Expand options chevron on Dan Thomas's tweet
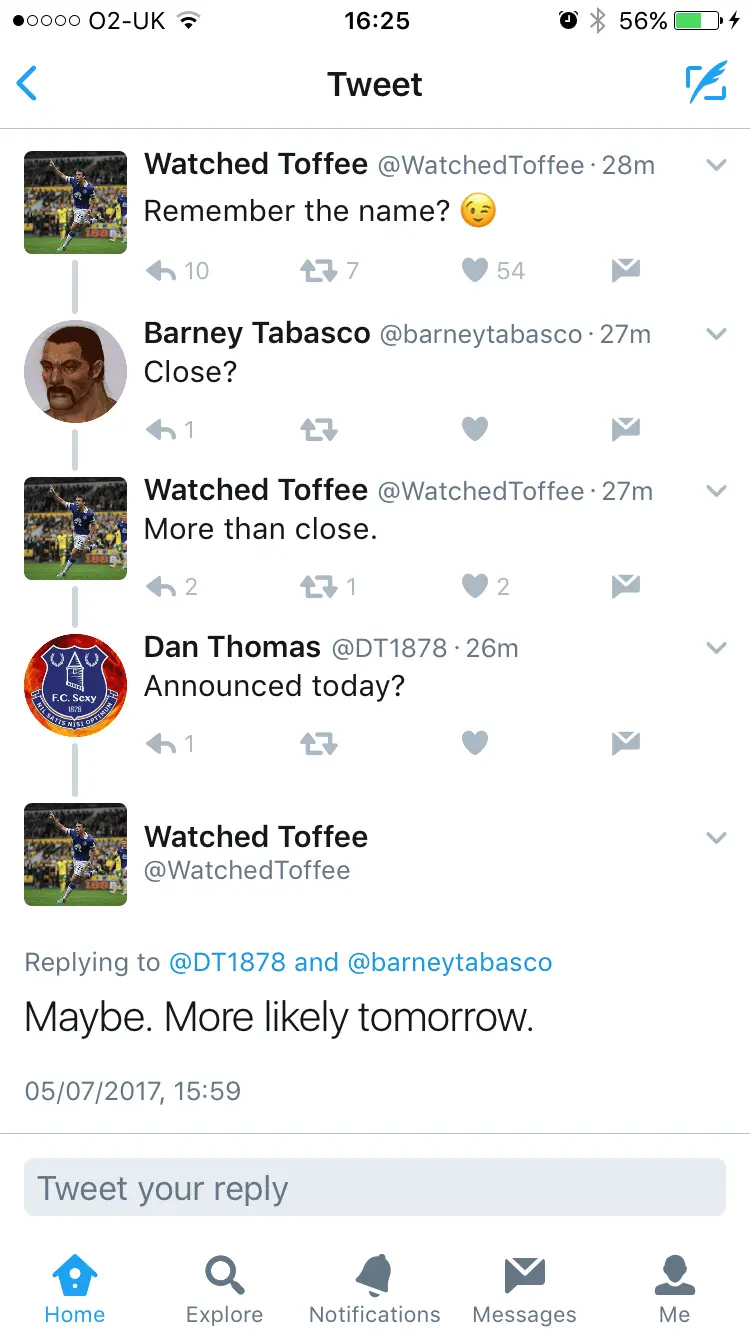The width and height of the screenshot is (750, 1334). 716,648
